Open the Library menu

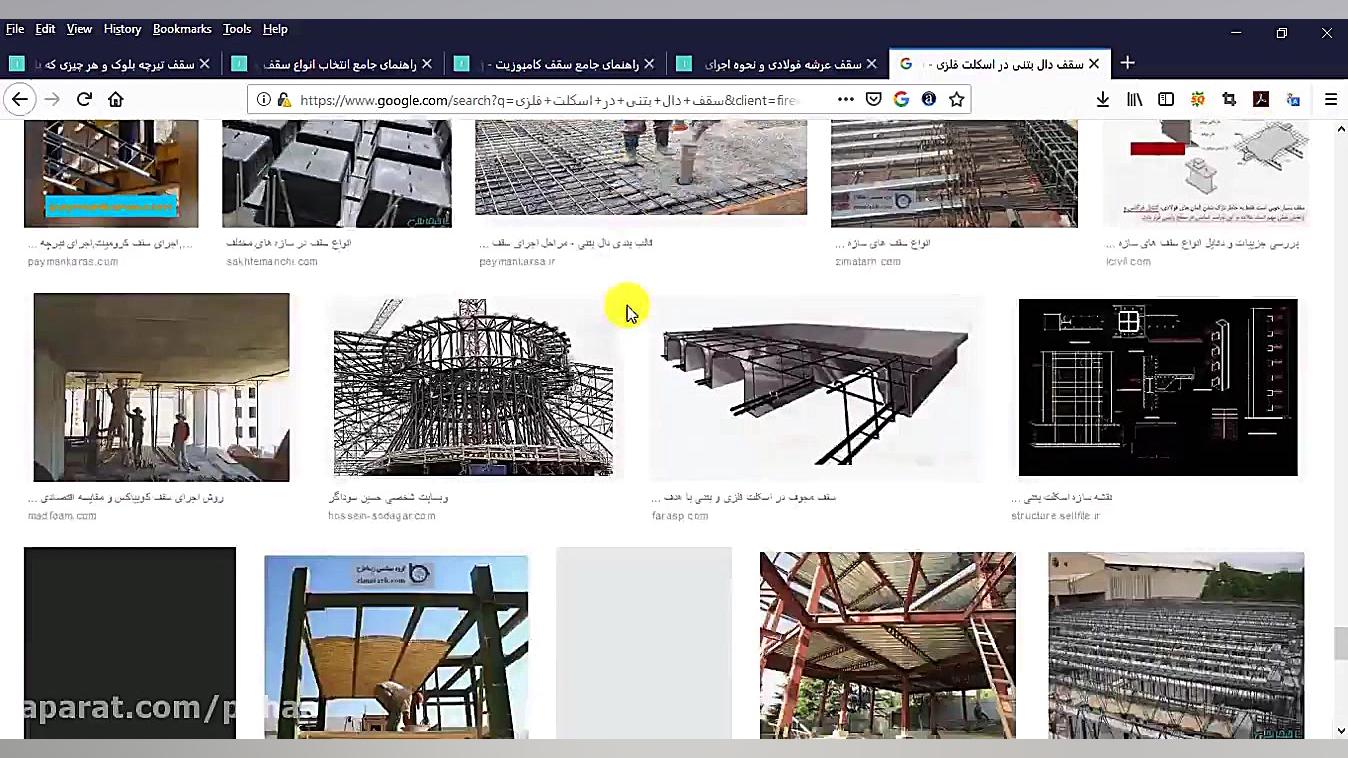(1135, 99)
